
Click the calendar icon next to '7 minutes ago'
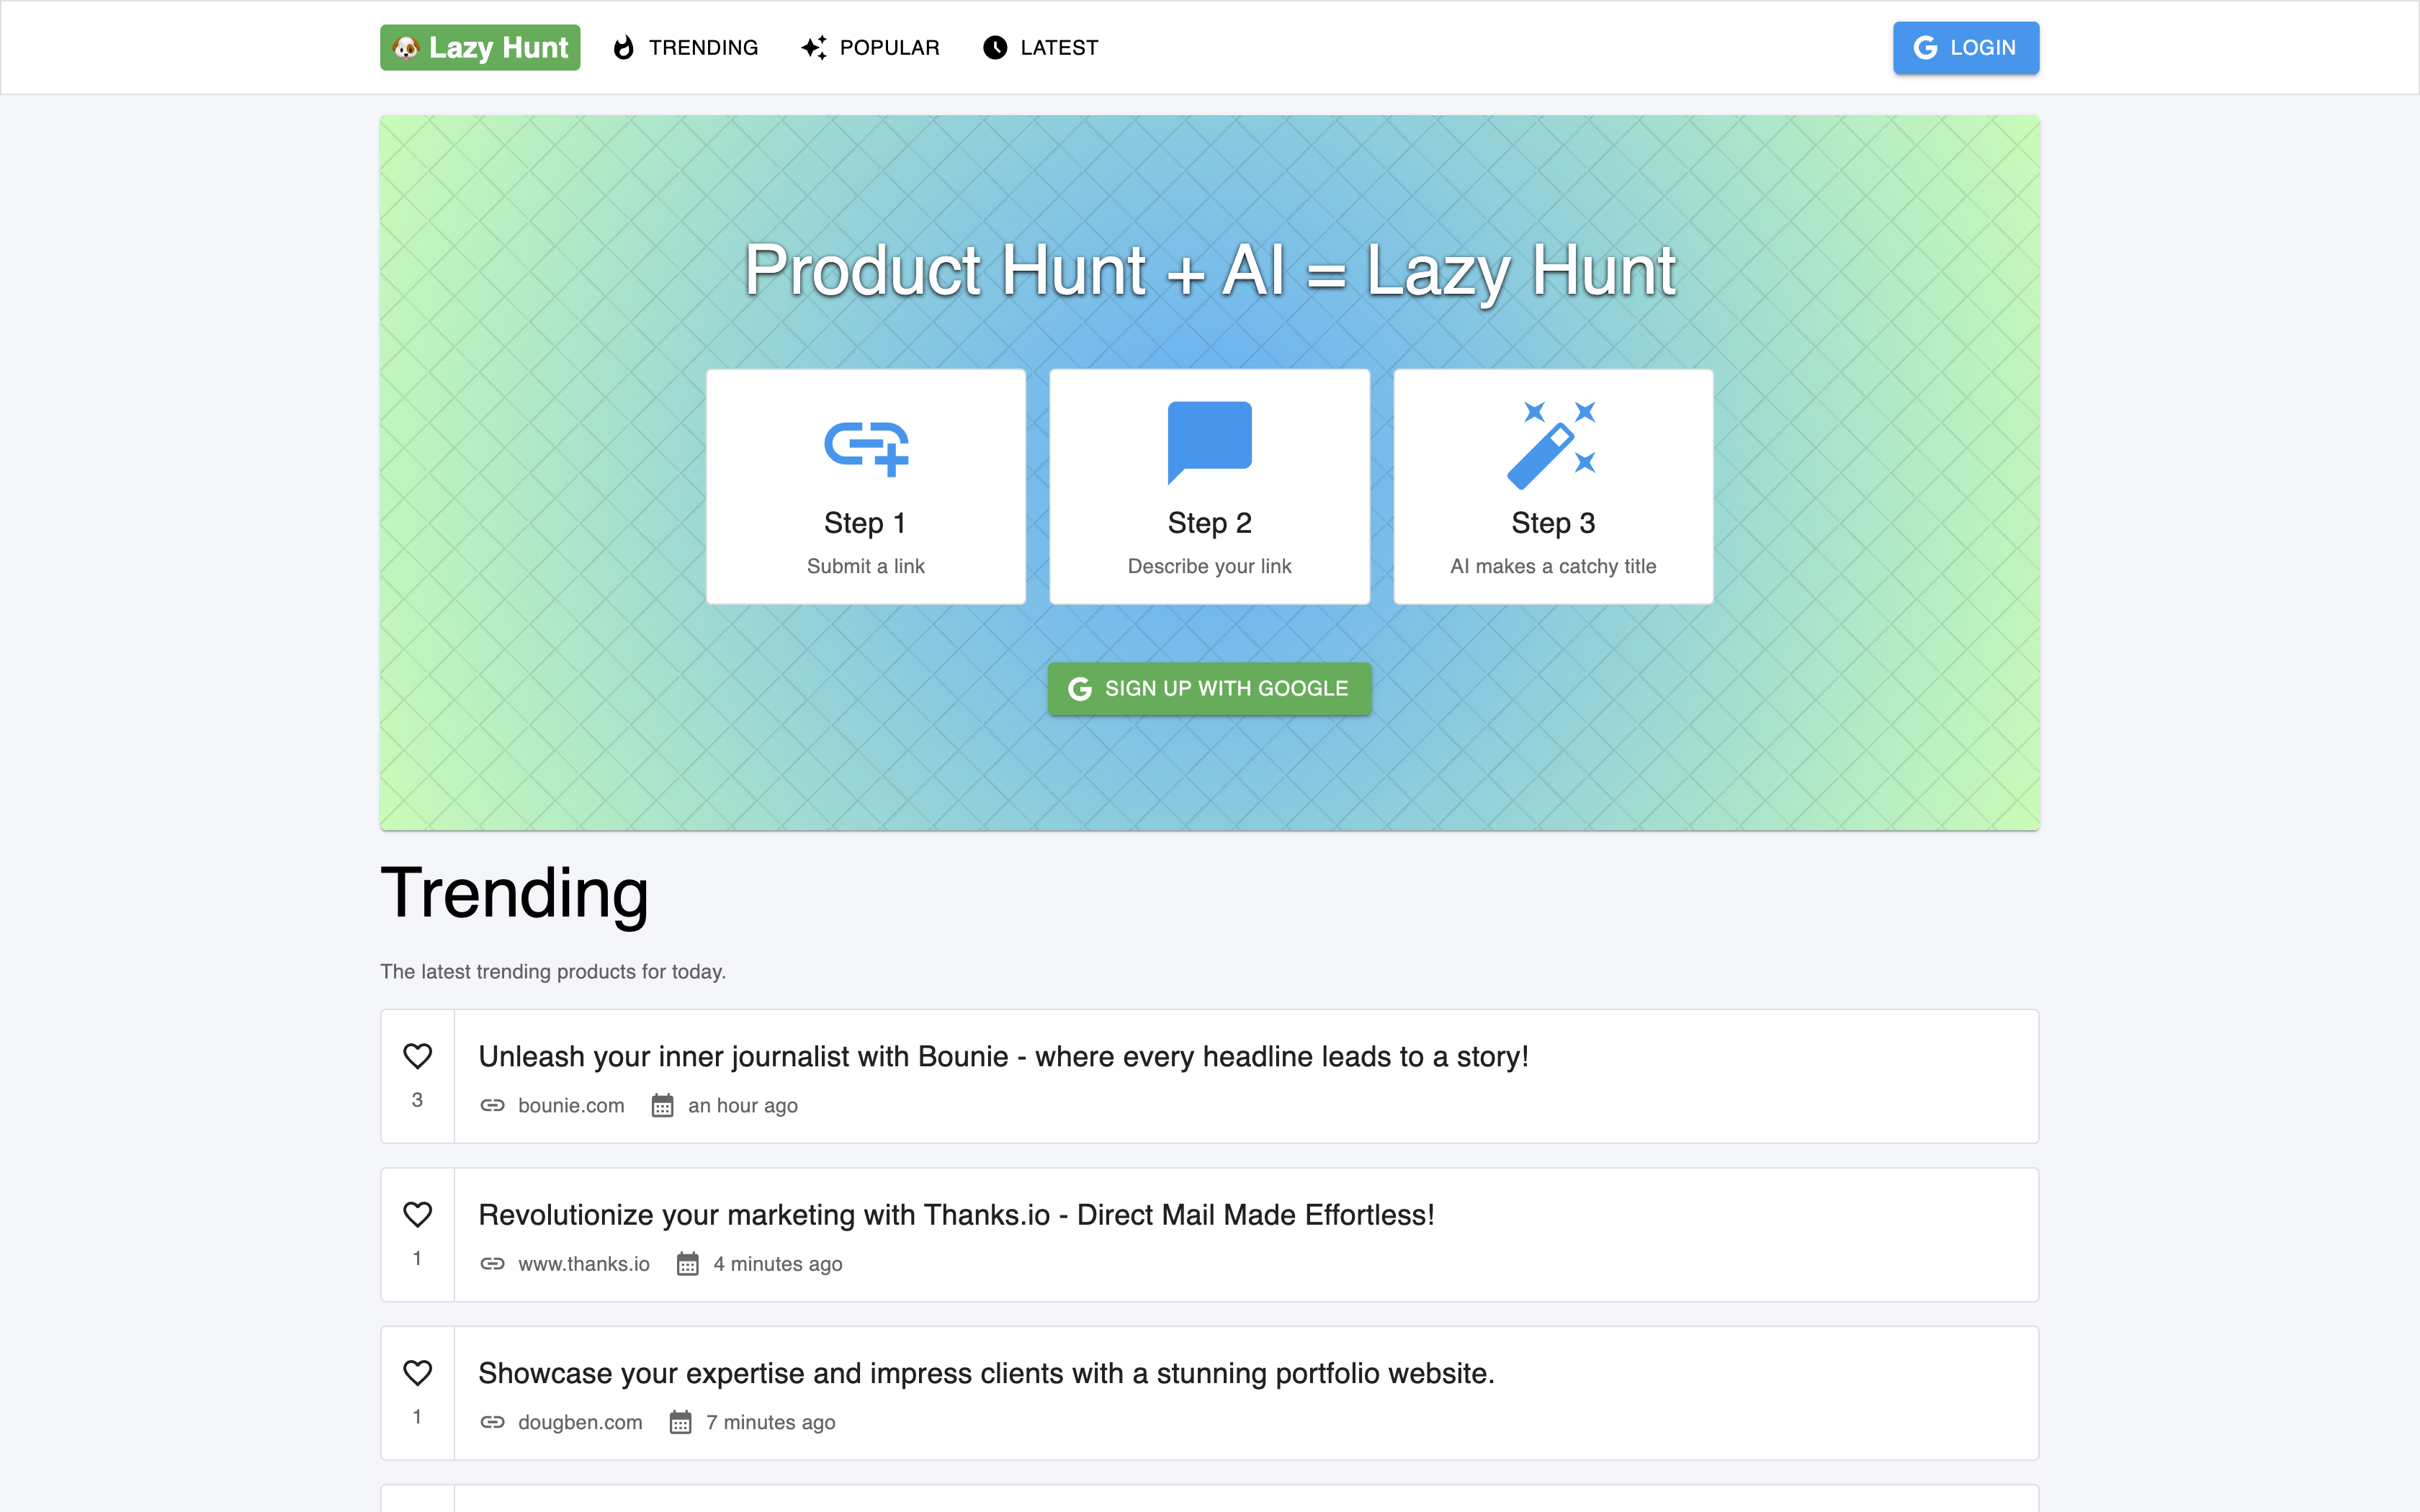pyautogui.click(x=681, y=1421)
